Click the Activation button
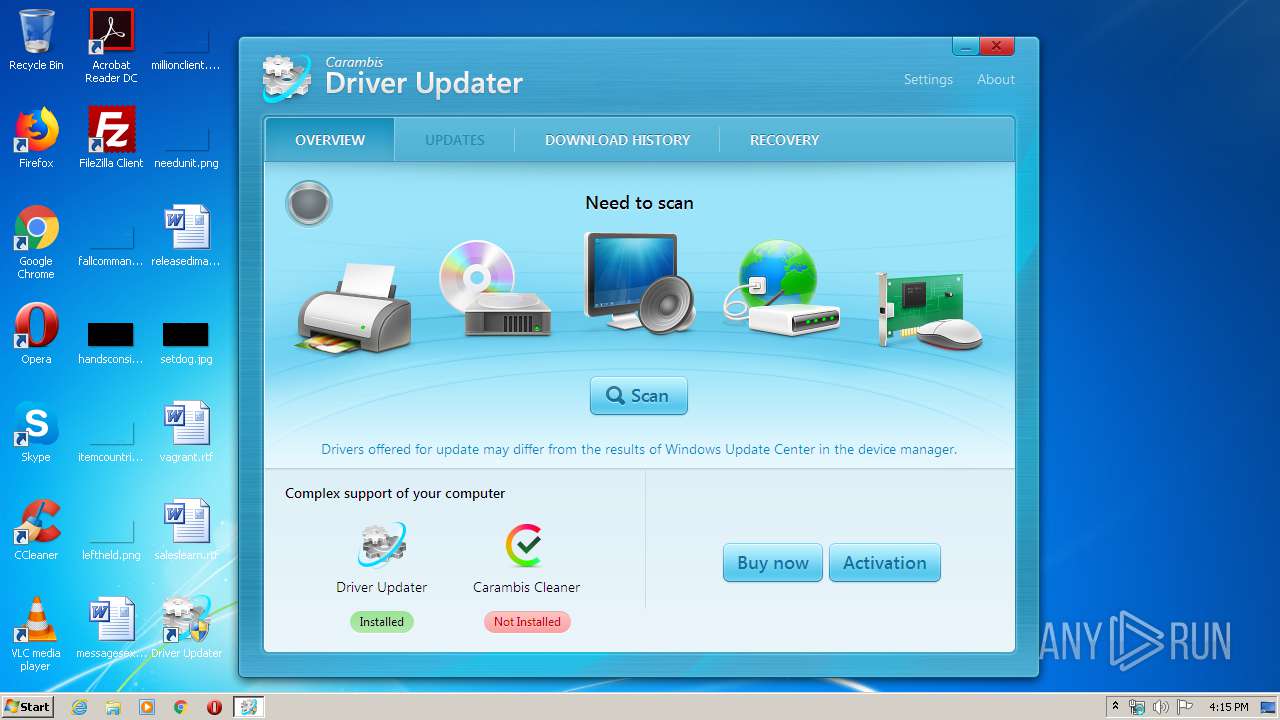This screenshot has height=720, width=1280. click(885, 563)
